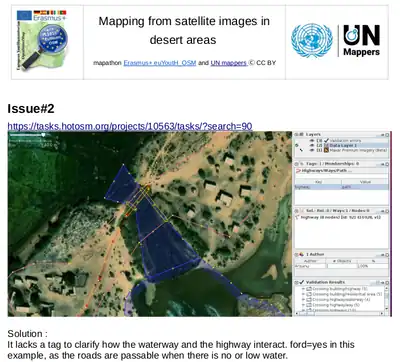The image size is (400, 362).
Task: Select the highway path tag row
Action: pyautogui.click(x=340, y=187)
